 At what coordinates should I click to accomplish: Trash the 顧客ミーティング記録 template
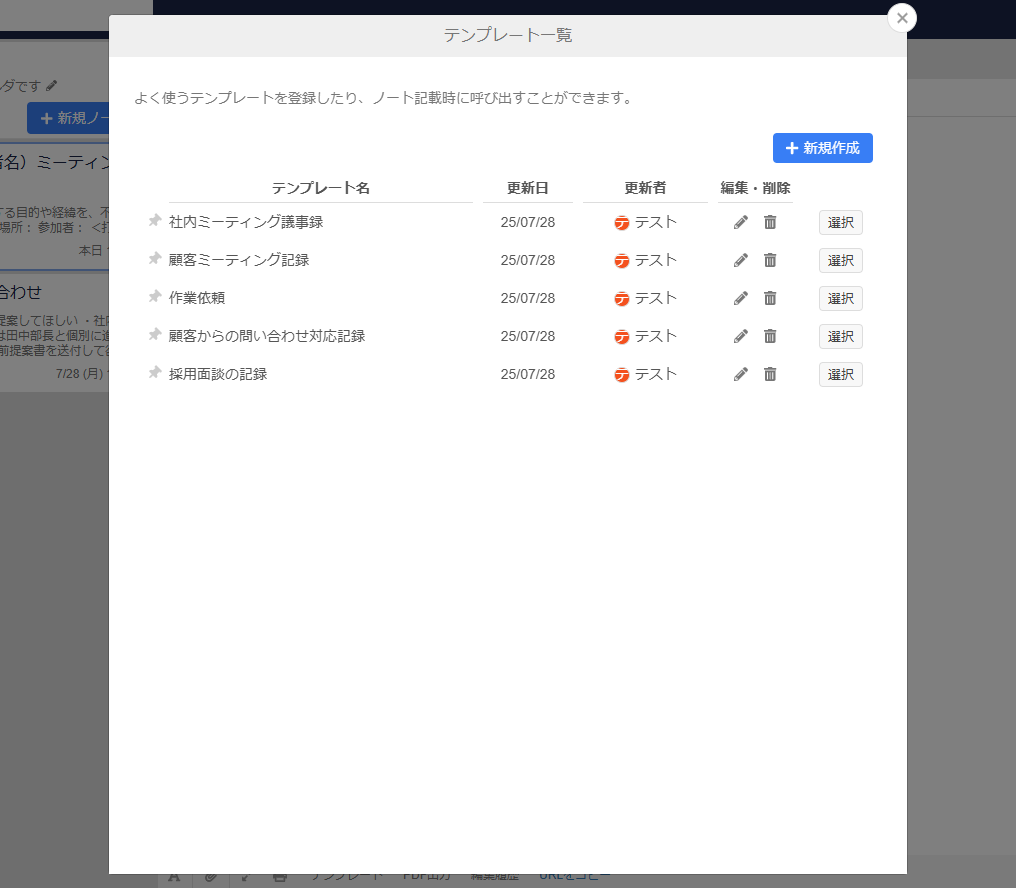pyautogui.click(x=770, y=260)
